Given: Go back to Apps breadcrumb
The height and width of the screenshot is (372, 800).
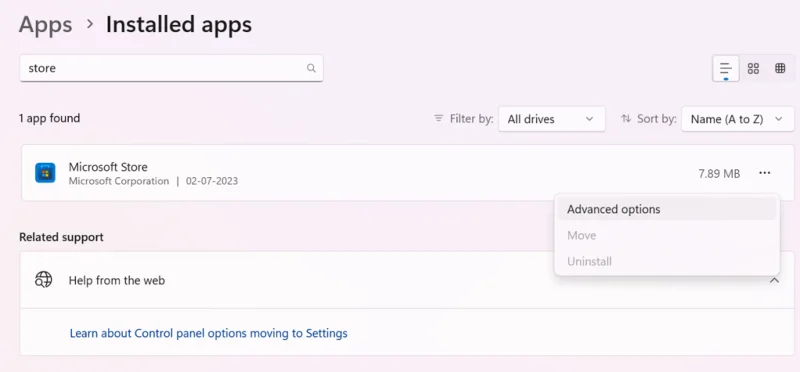Looking at the screenshot, I should 45,24.
